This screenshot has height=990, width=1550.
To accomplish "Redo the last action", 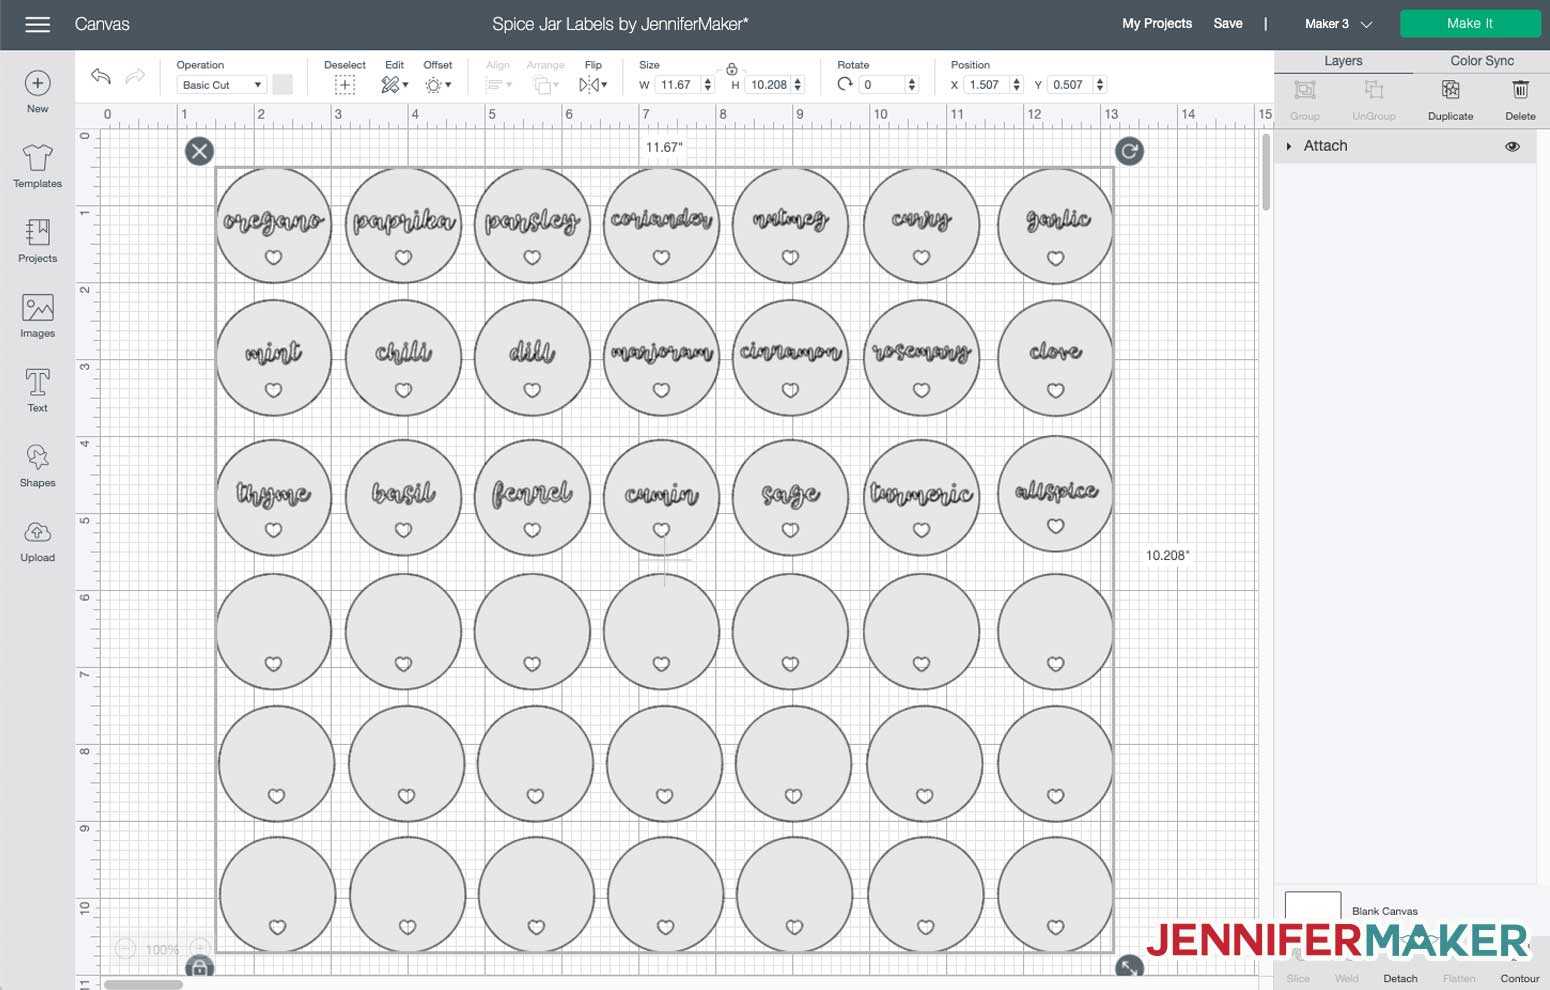I will pos(135,76).
